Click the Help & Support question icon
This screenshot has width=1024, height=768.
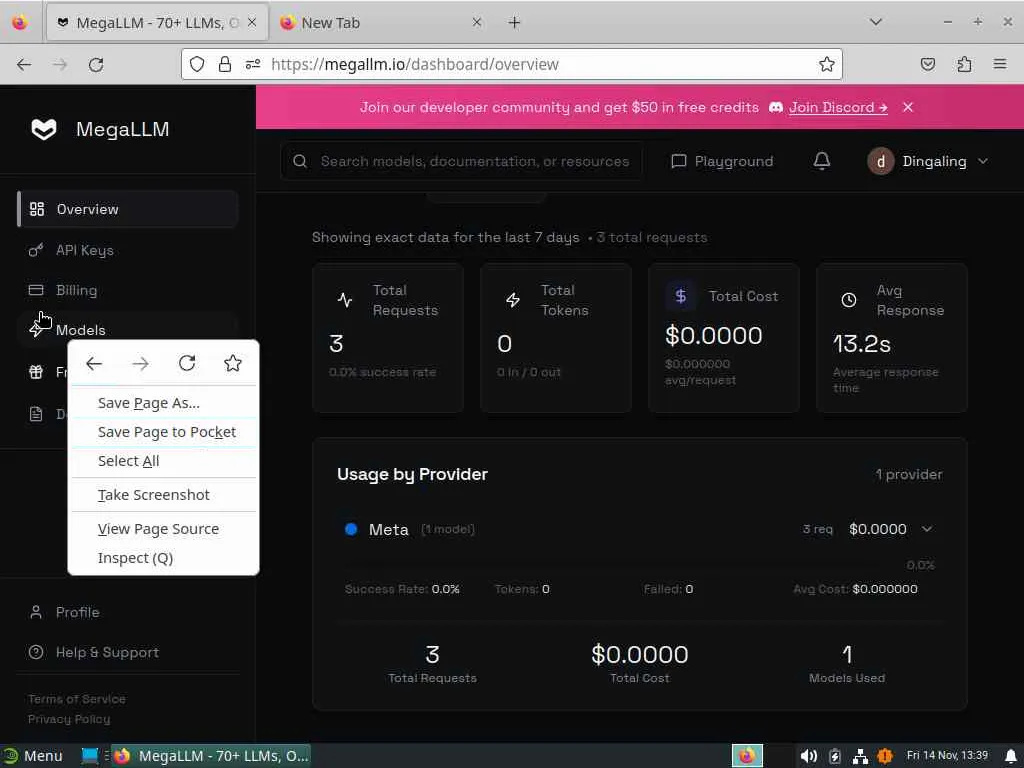click(x=36, y=652)
